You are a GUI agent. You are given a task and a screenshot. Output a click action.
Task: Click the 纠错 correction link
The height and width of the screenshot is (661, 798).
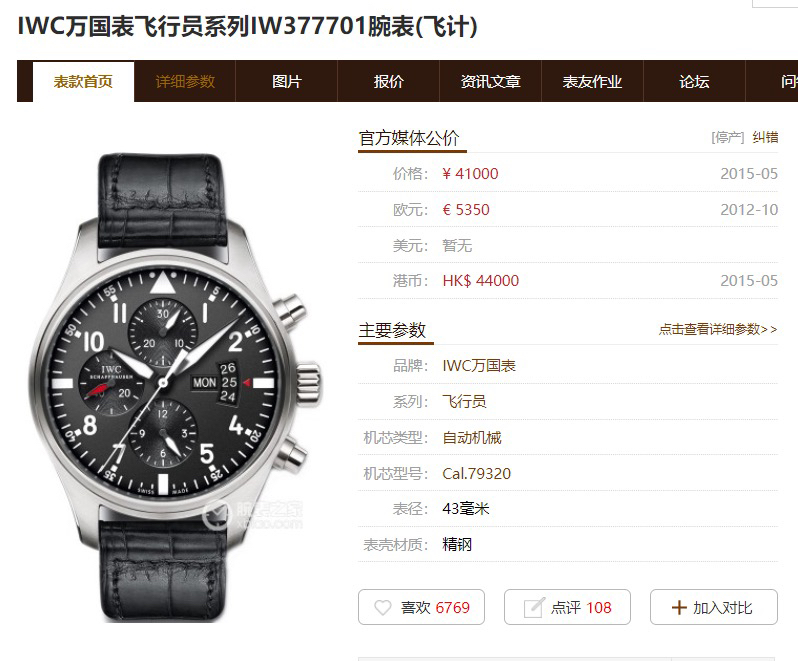pos(765,137)
